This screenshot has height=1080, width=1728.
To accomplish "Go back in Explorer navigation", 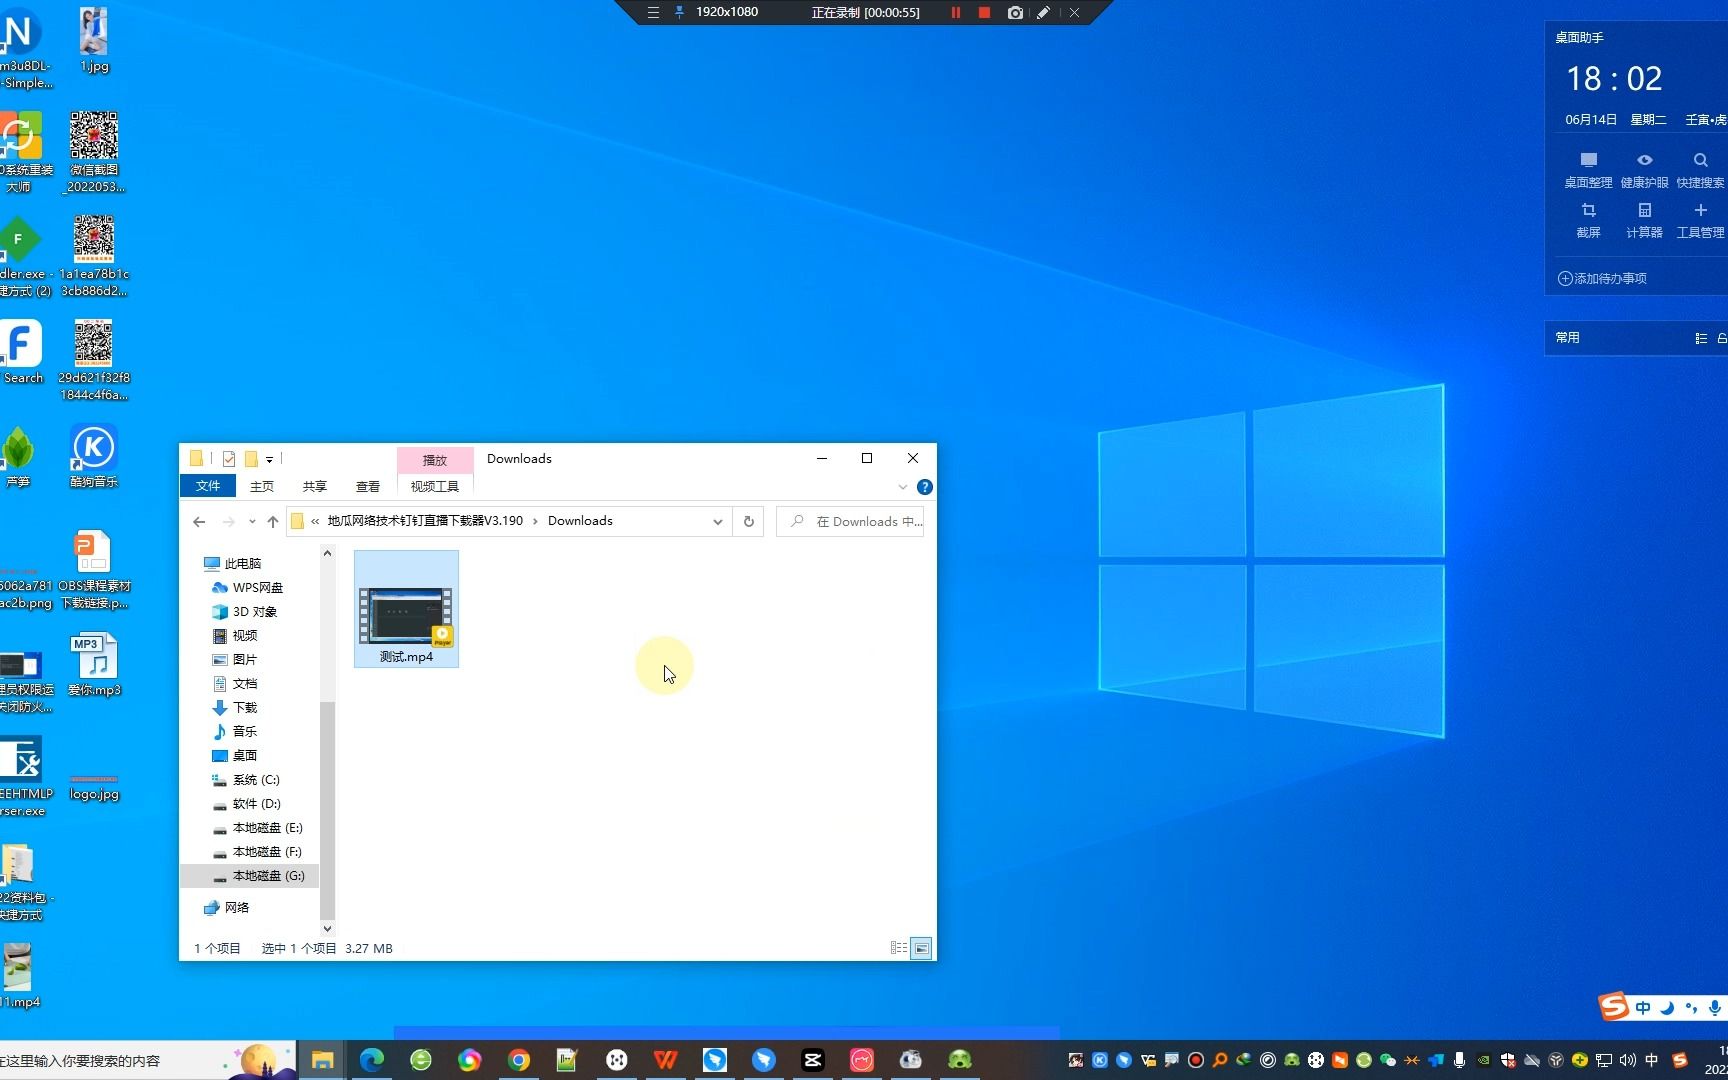I will (x=199, y=521).
